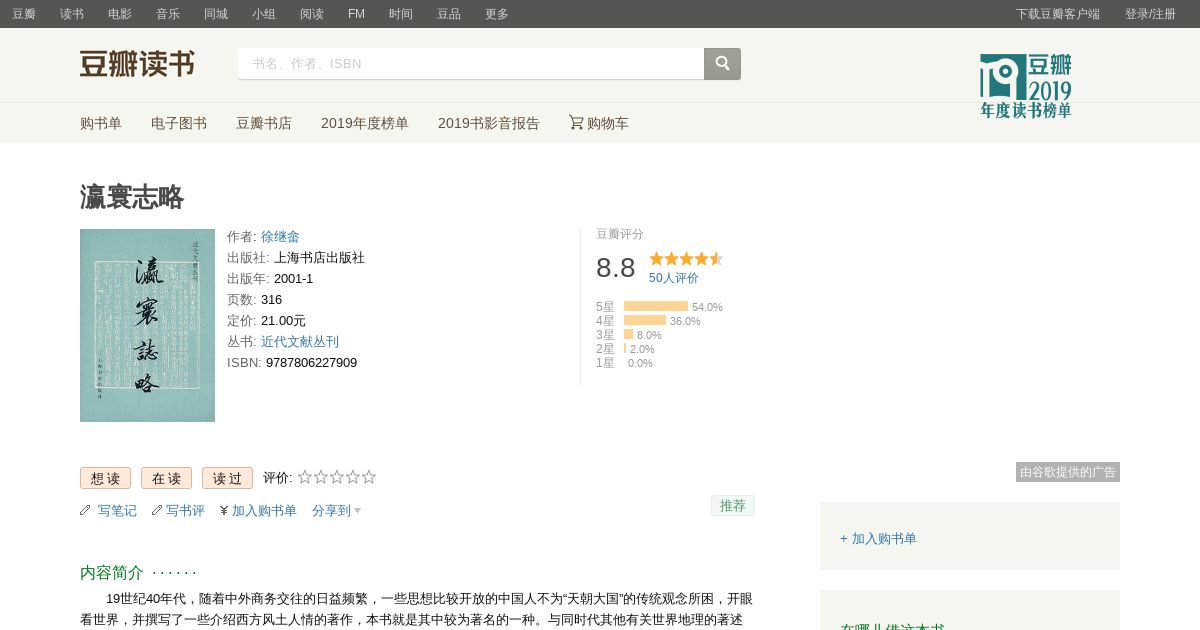Mark the book as 读过
The height and width of the screenshot is (630, 1200).
pyautogui.click(x=227, y=478)
